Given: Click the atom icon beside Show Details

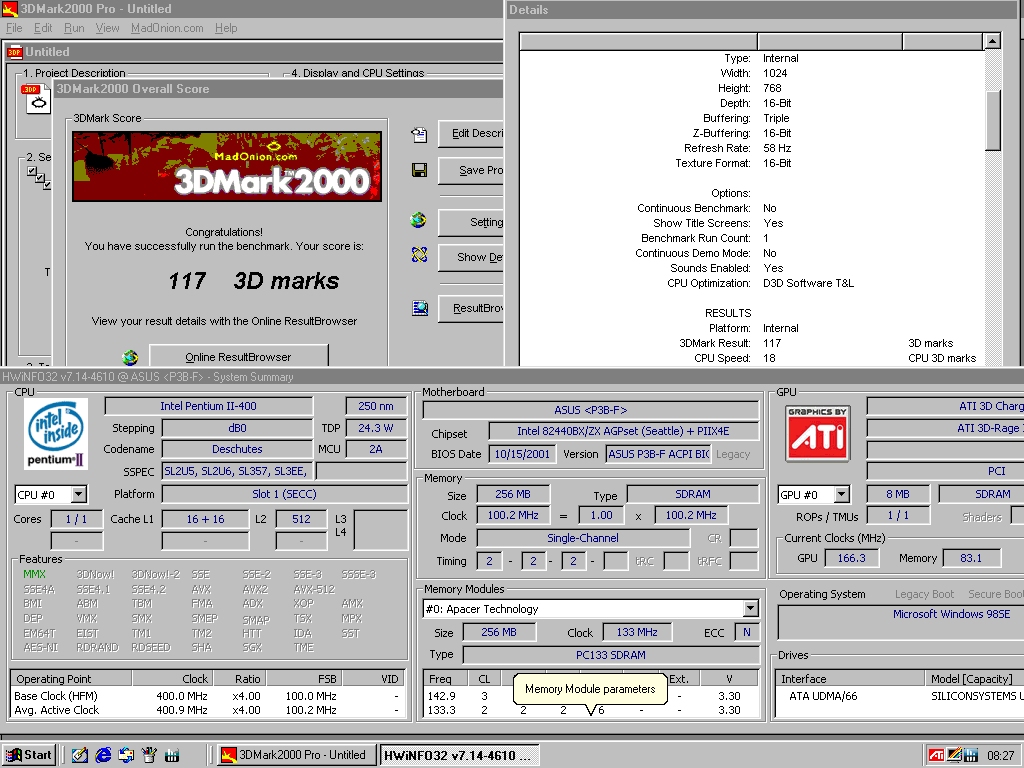Looking at the screenshot, I should (x=419, y=255).
